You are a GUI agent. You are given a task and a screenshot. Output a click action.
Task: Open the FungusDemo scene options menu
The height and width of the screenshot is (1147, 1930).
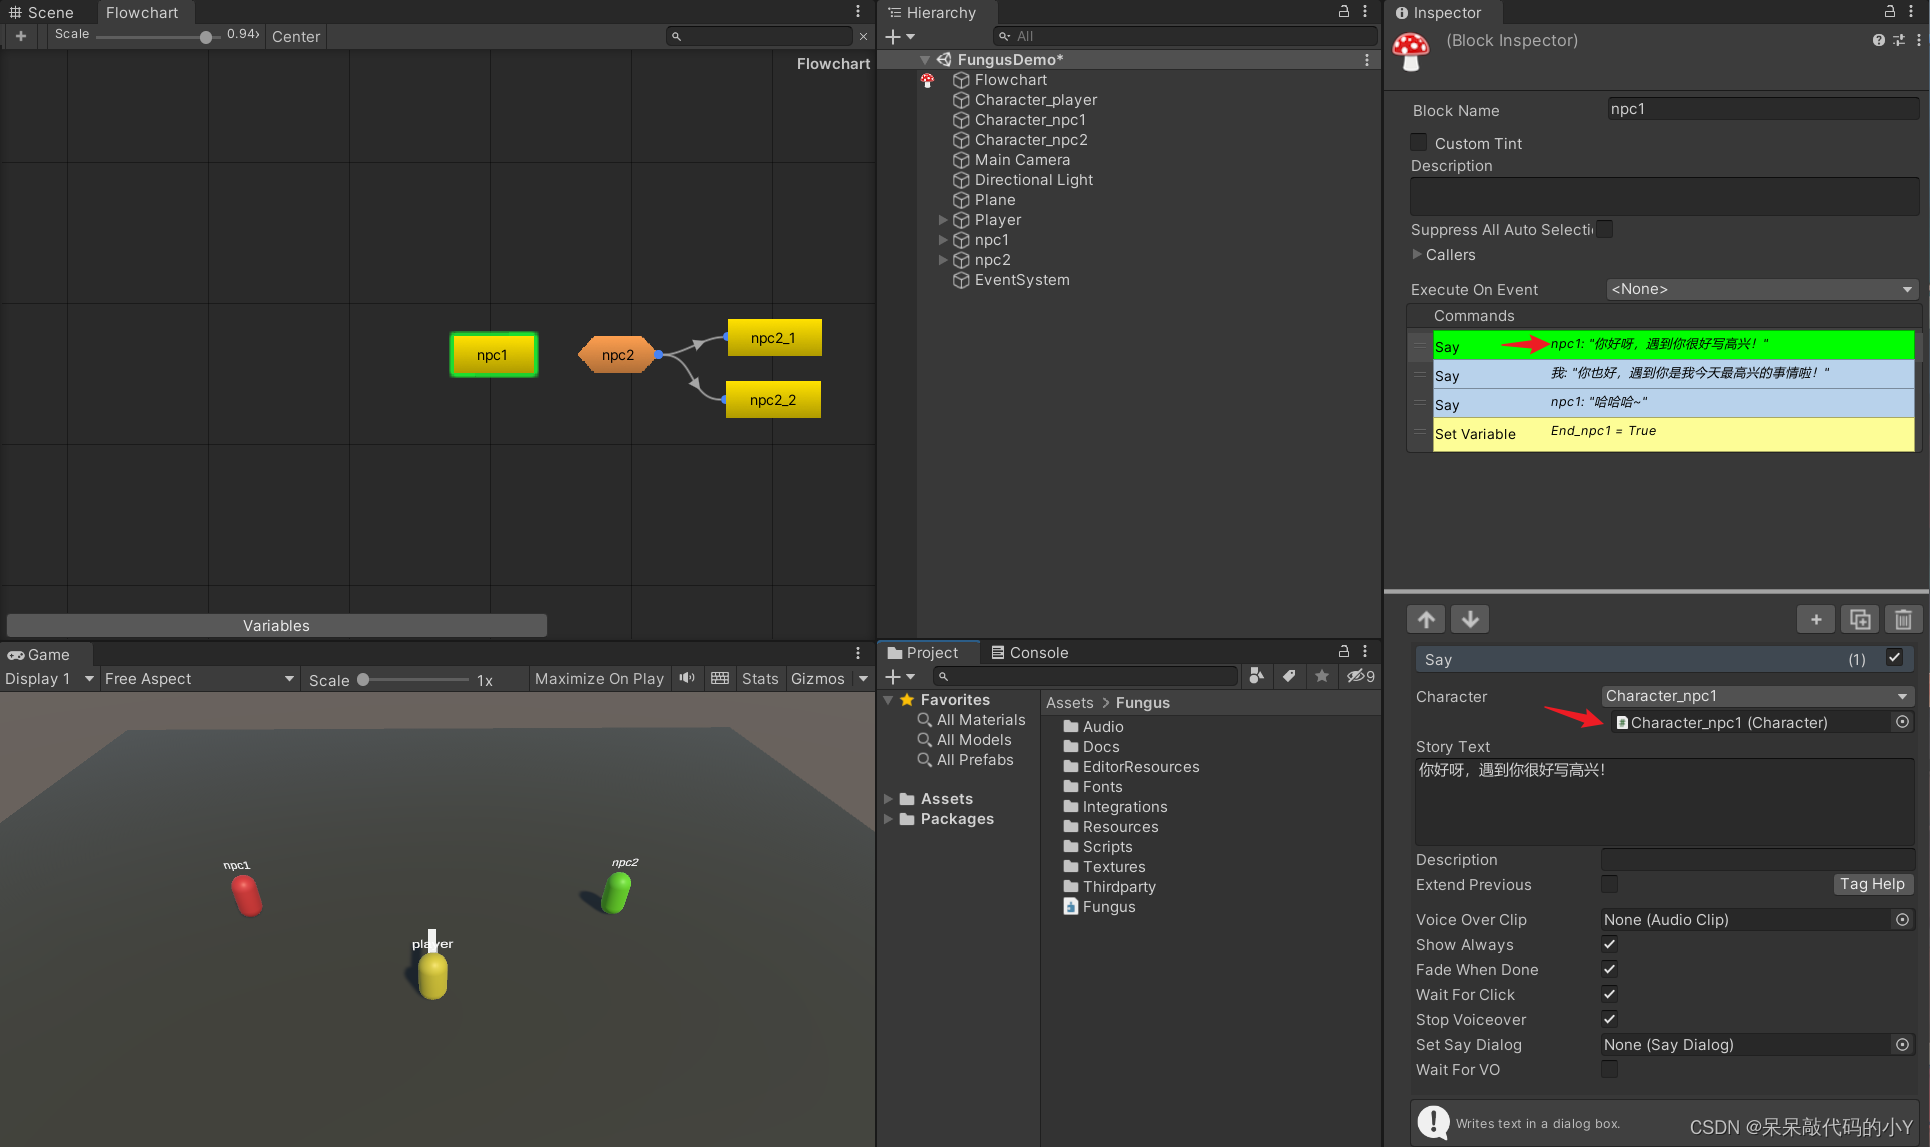click(1366, 60)
